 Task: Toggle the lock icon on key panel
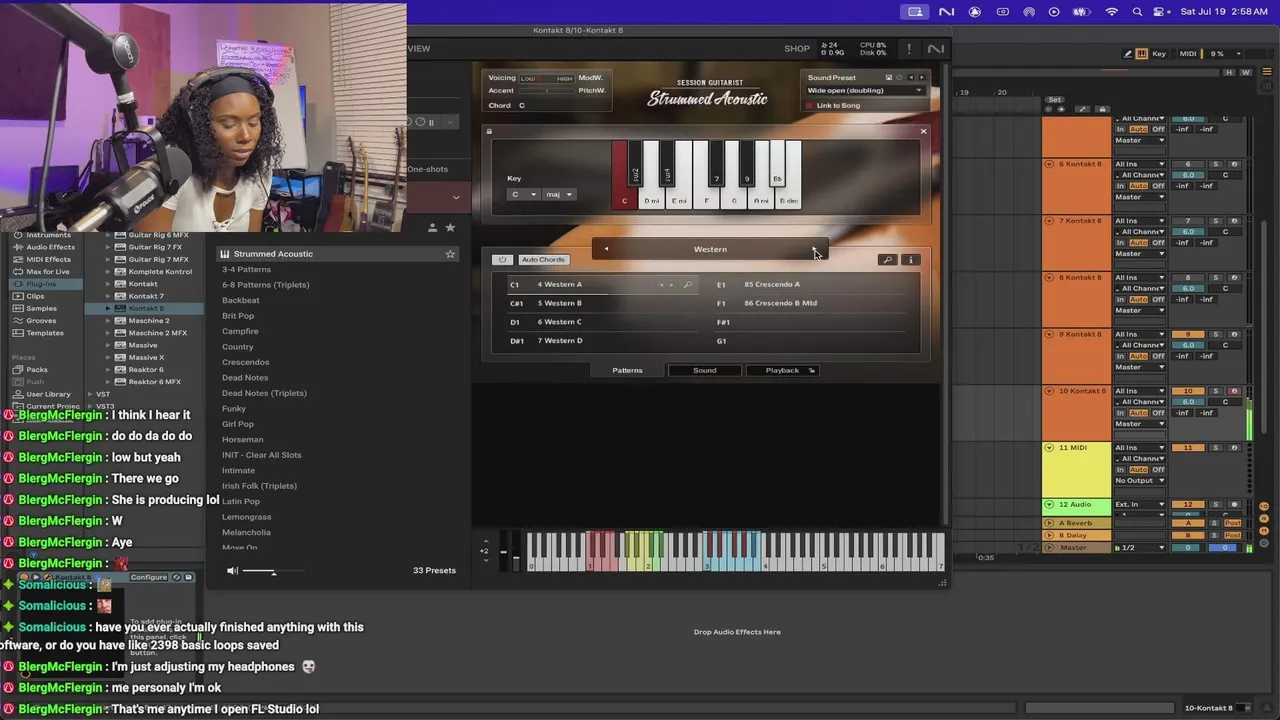pos(489,131)
